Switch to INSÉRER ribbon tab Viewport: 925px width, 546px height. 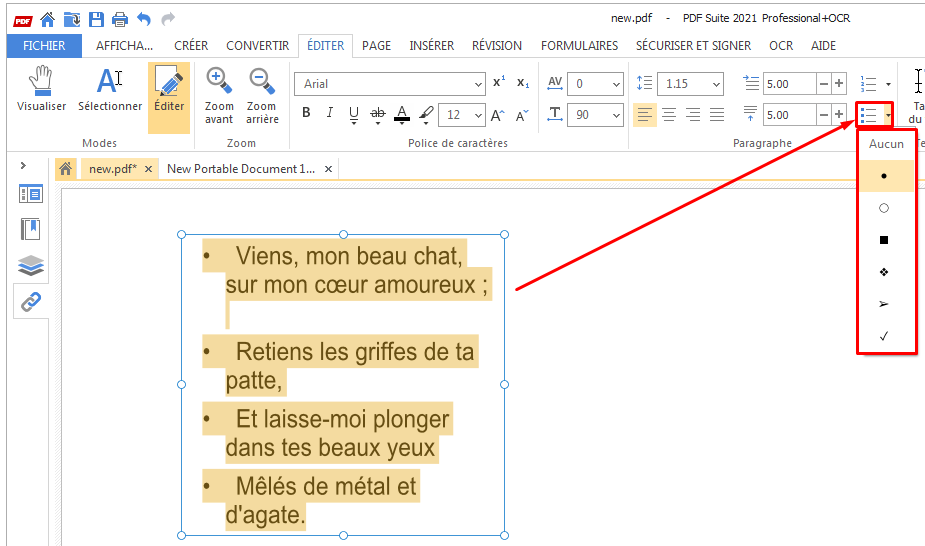(432, 46)
